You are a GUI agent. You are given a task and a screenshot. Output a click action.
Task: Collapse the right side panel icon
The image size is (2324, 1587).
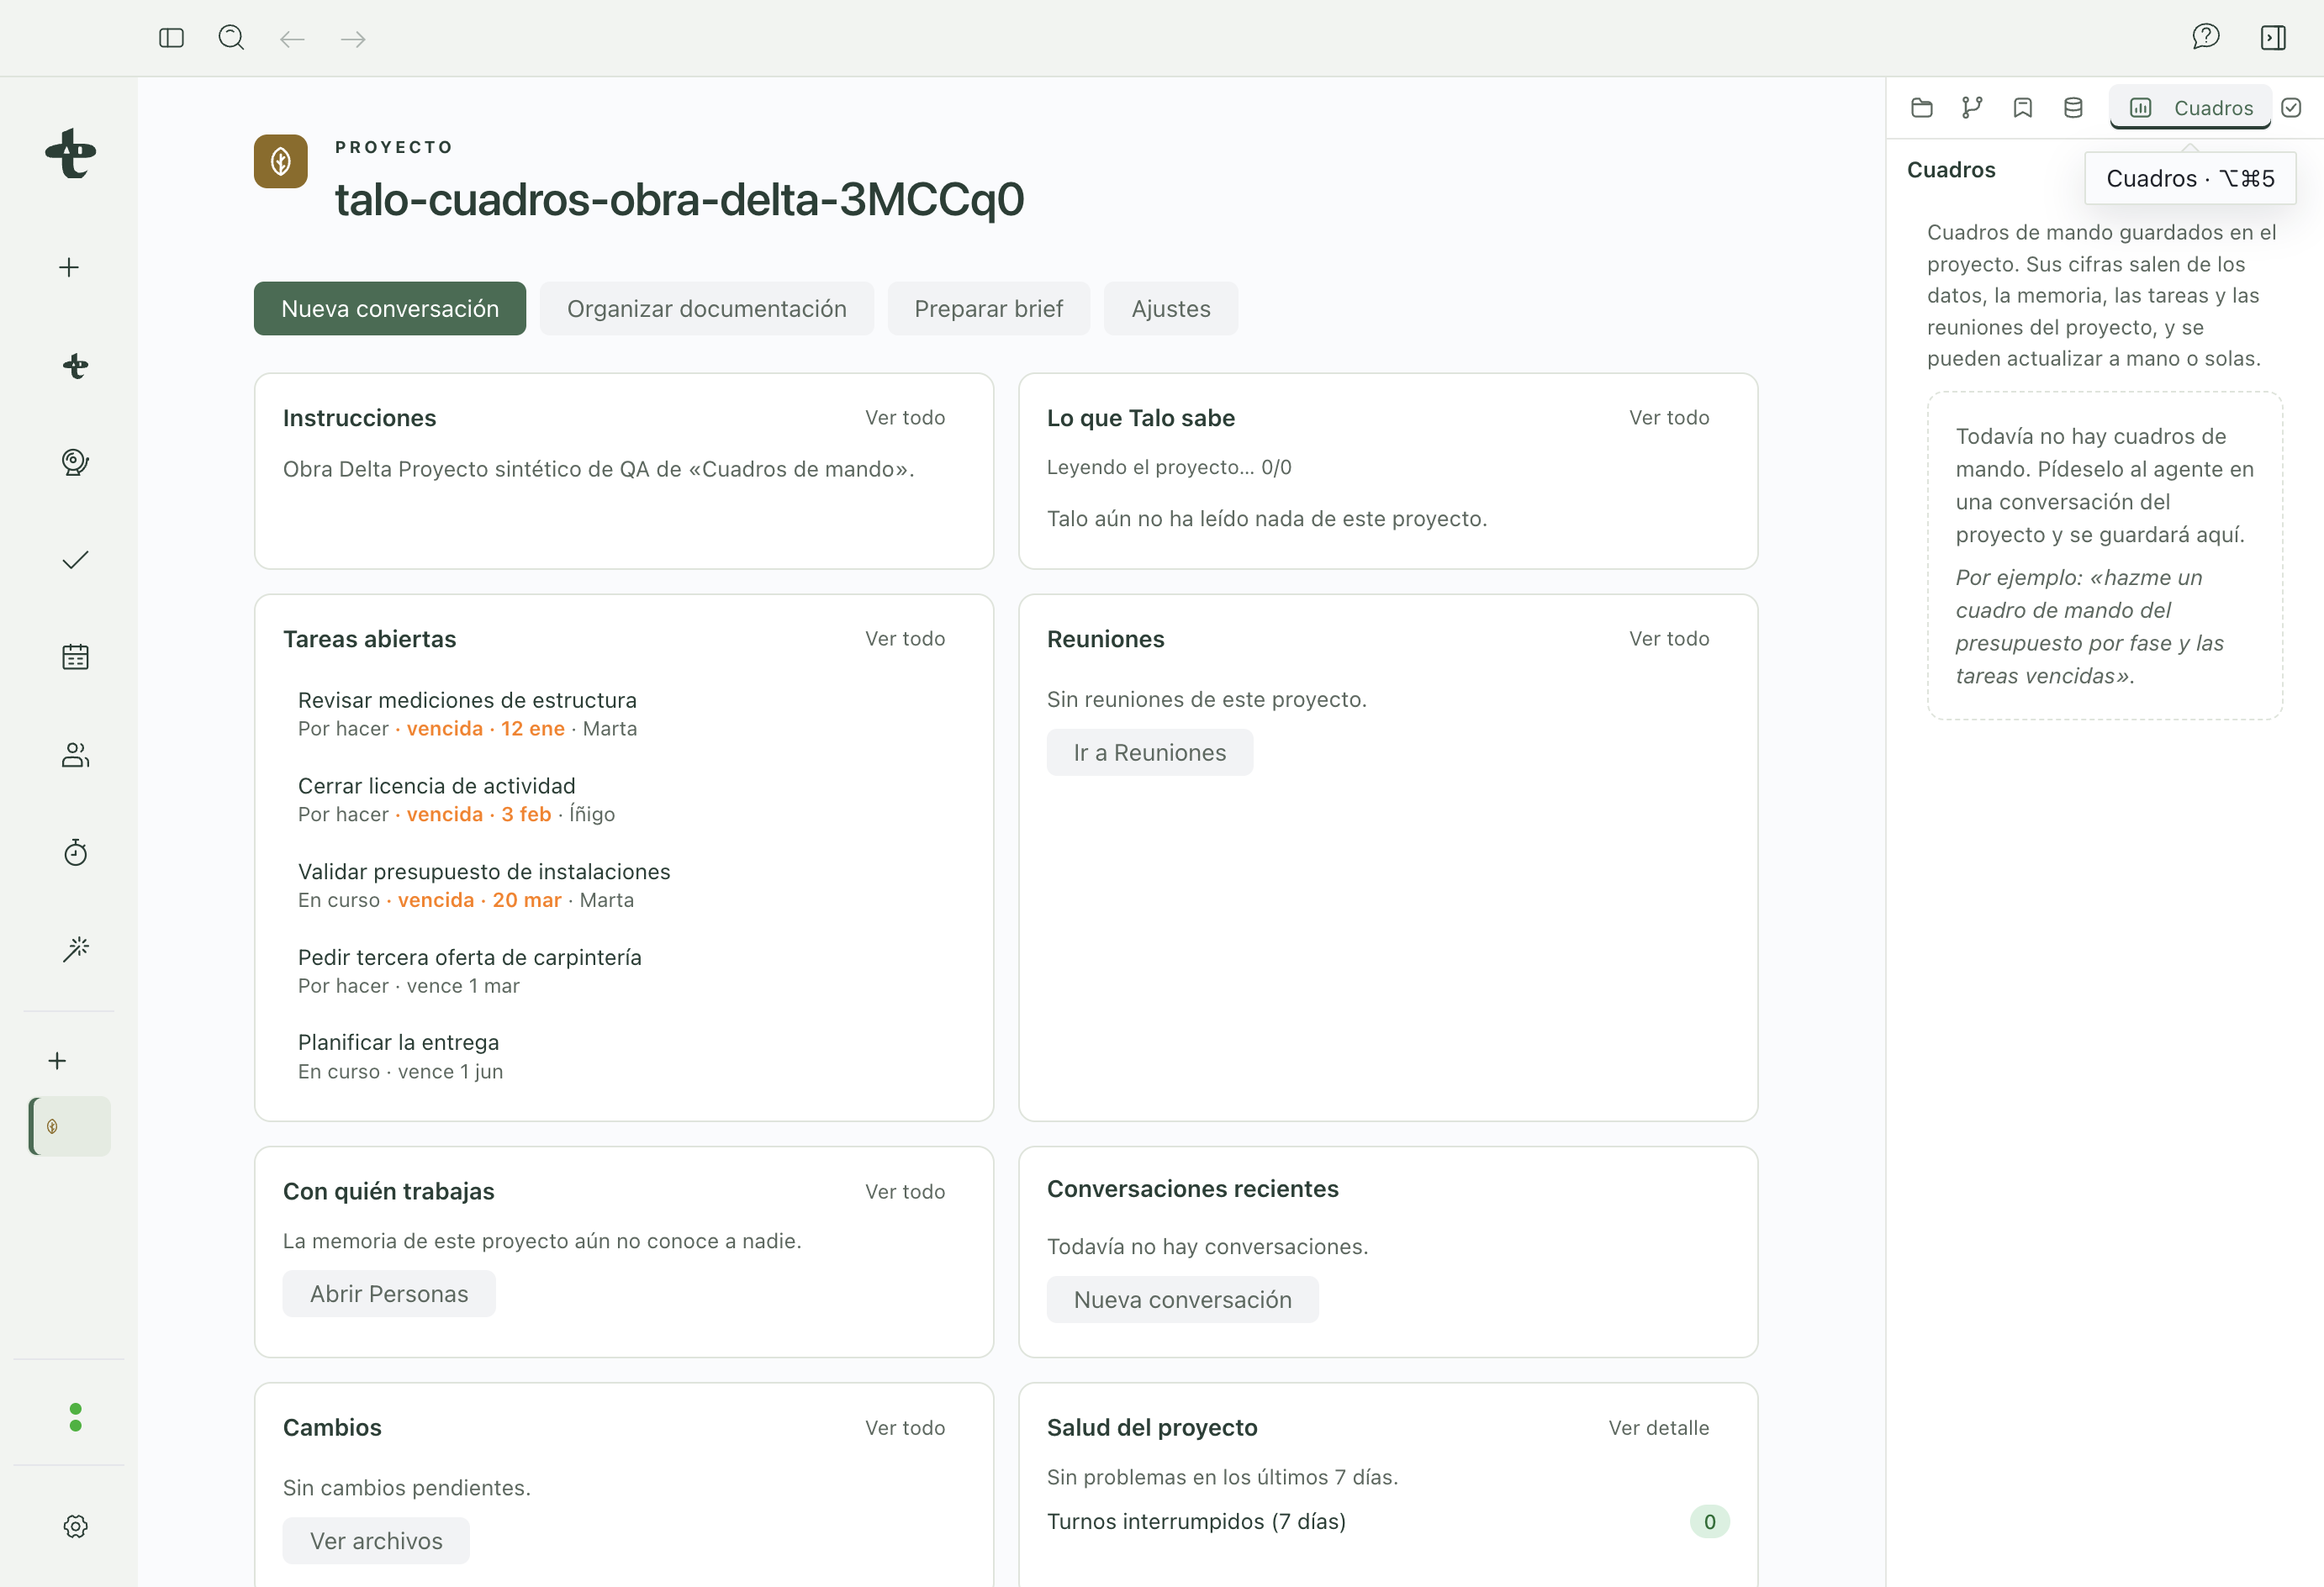coord(2272,38)
